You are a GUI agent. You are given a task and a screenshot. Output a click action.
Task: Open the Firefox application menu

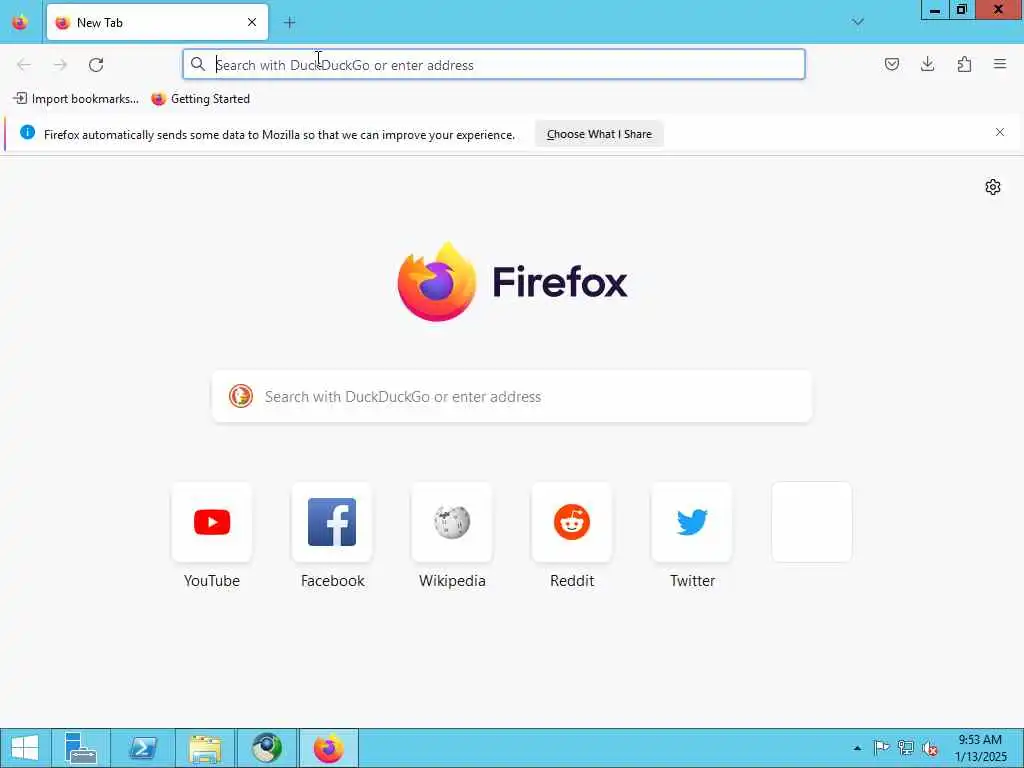(x=1000, y=64)
